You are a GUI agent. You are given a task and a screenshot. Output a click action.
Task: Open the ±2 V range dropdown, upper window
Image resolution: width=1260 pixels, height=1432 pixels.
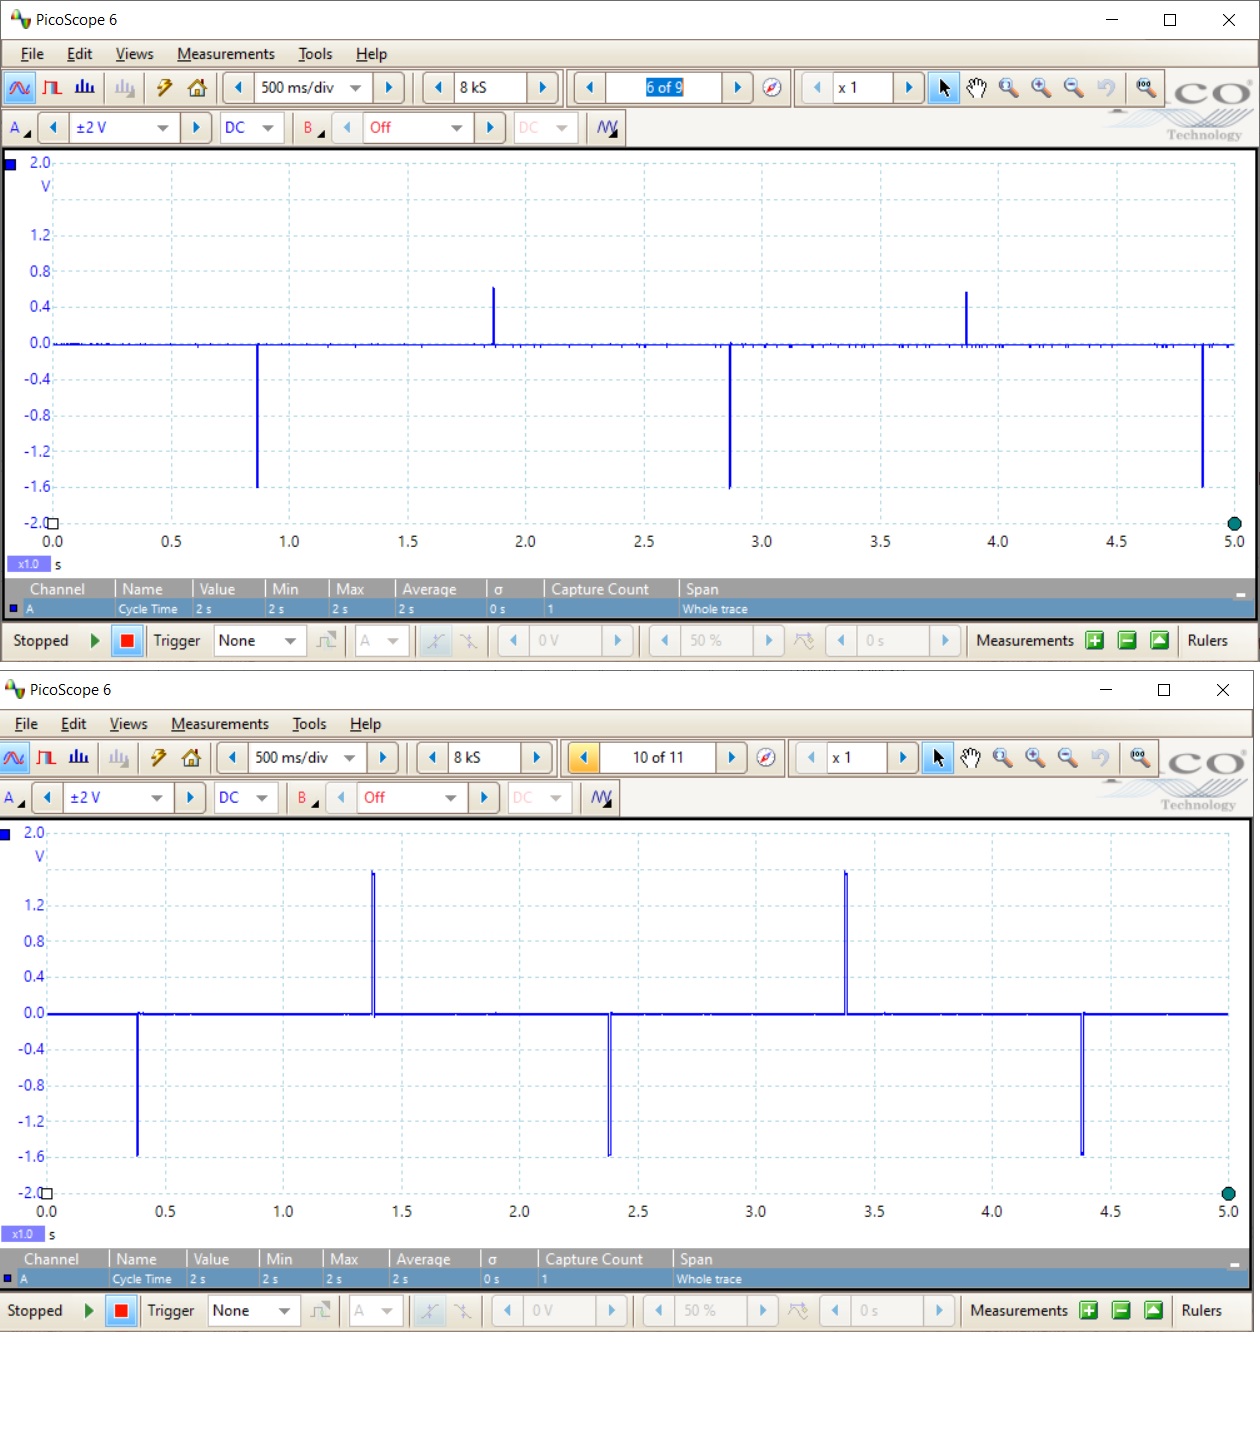[163, 128]
